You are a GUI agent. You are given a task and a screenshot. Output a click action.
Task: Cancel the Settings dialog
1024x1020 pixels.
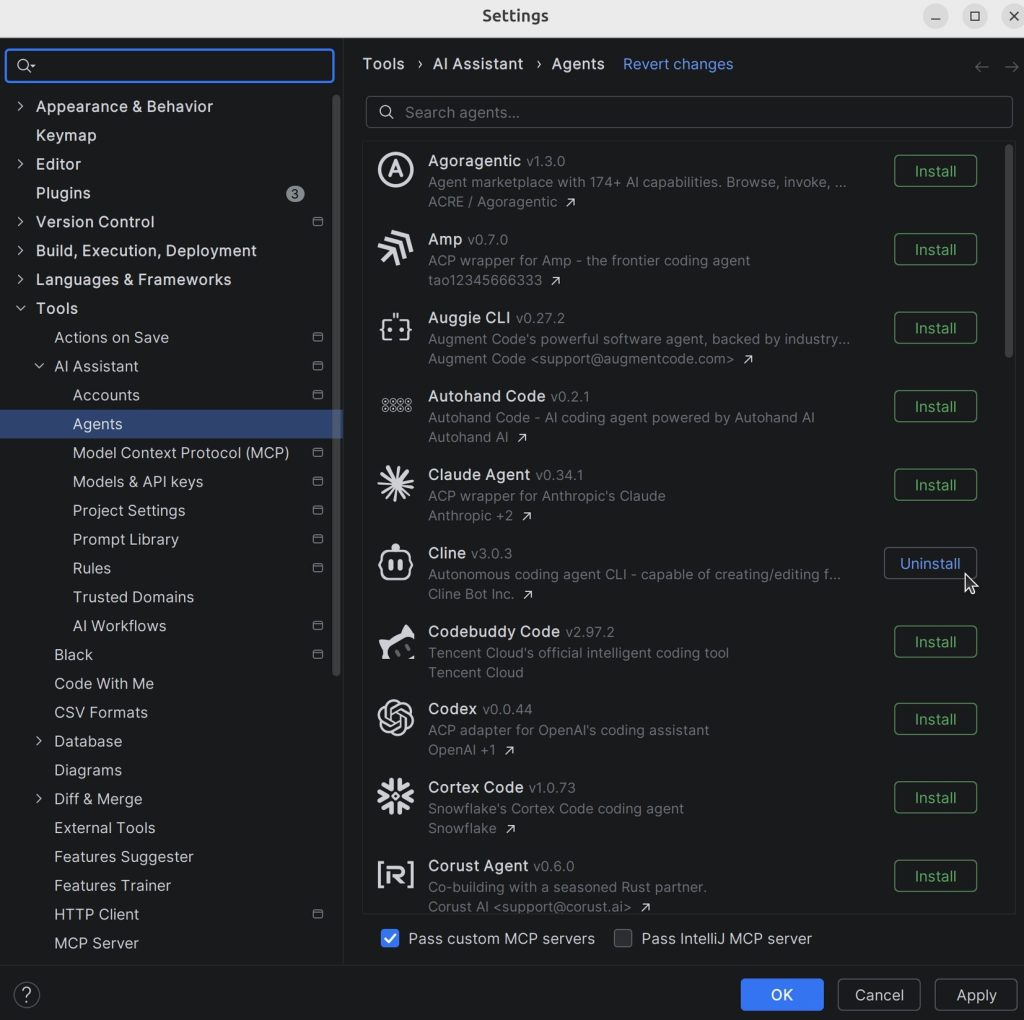[879, 995]
